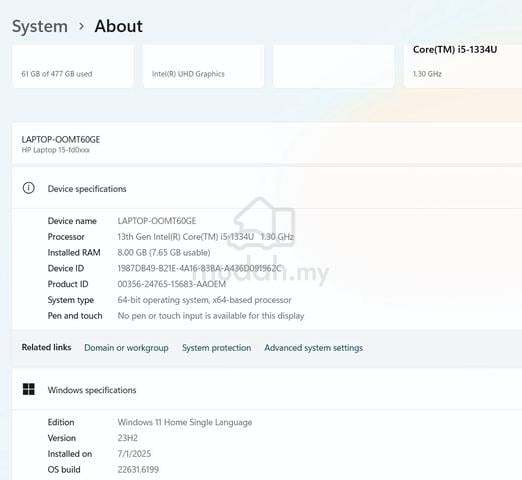Select the System type label
This screenshot has width=522, height=480.
click(71, 300)
